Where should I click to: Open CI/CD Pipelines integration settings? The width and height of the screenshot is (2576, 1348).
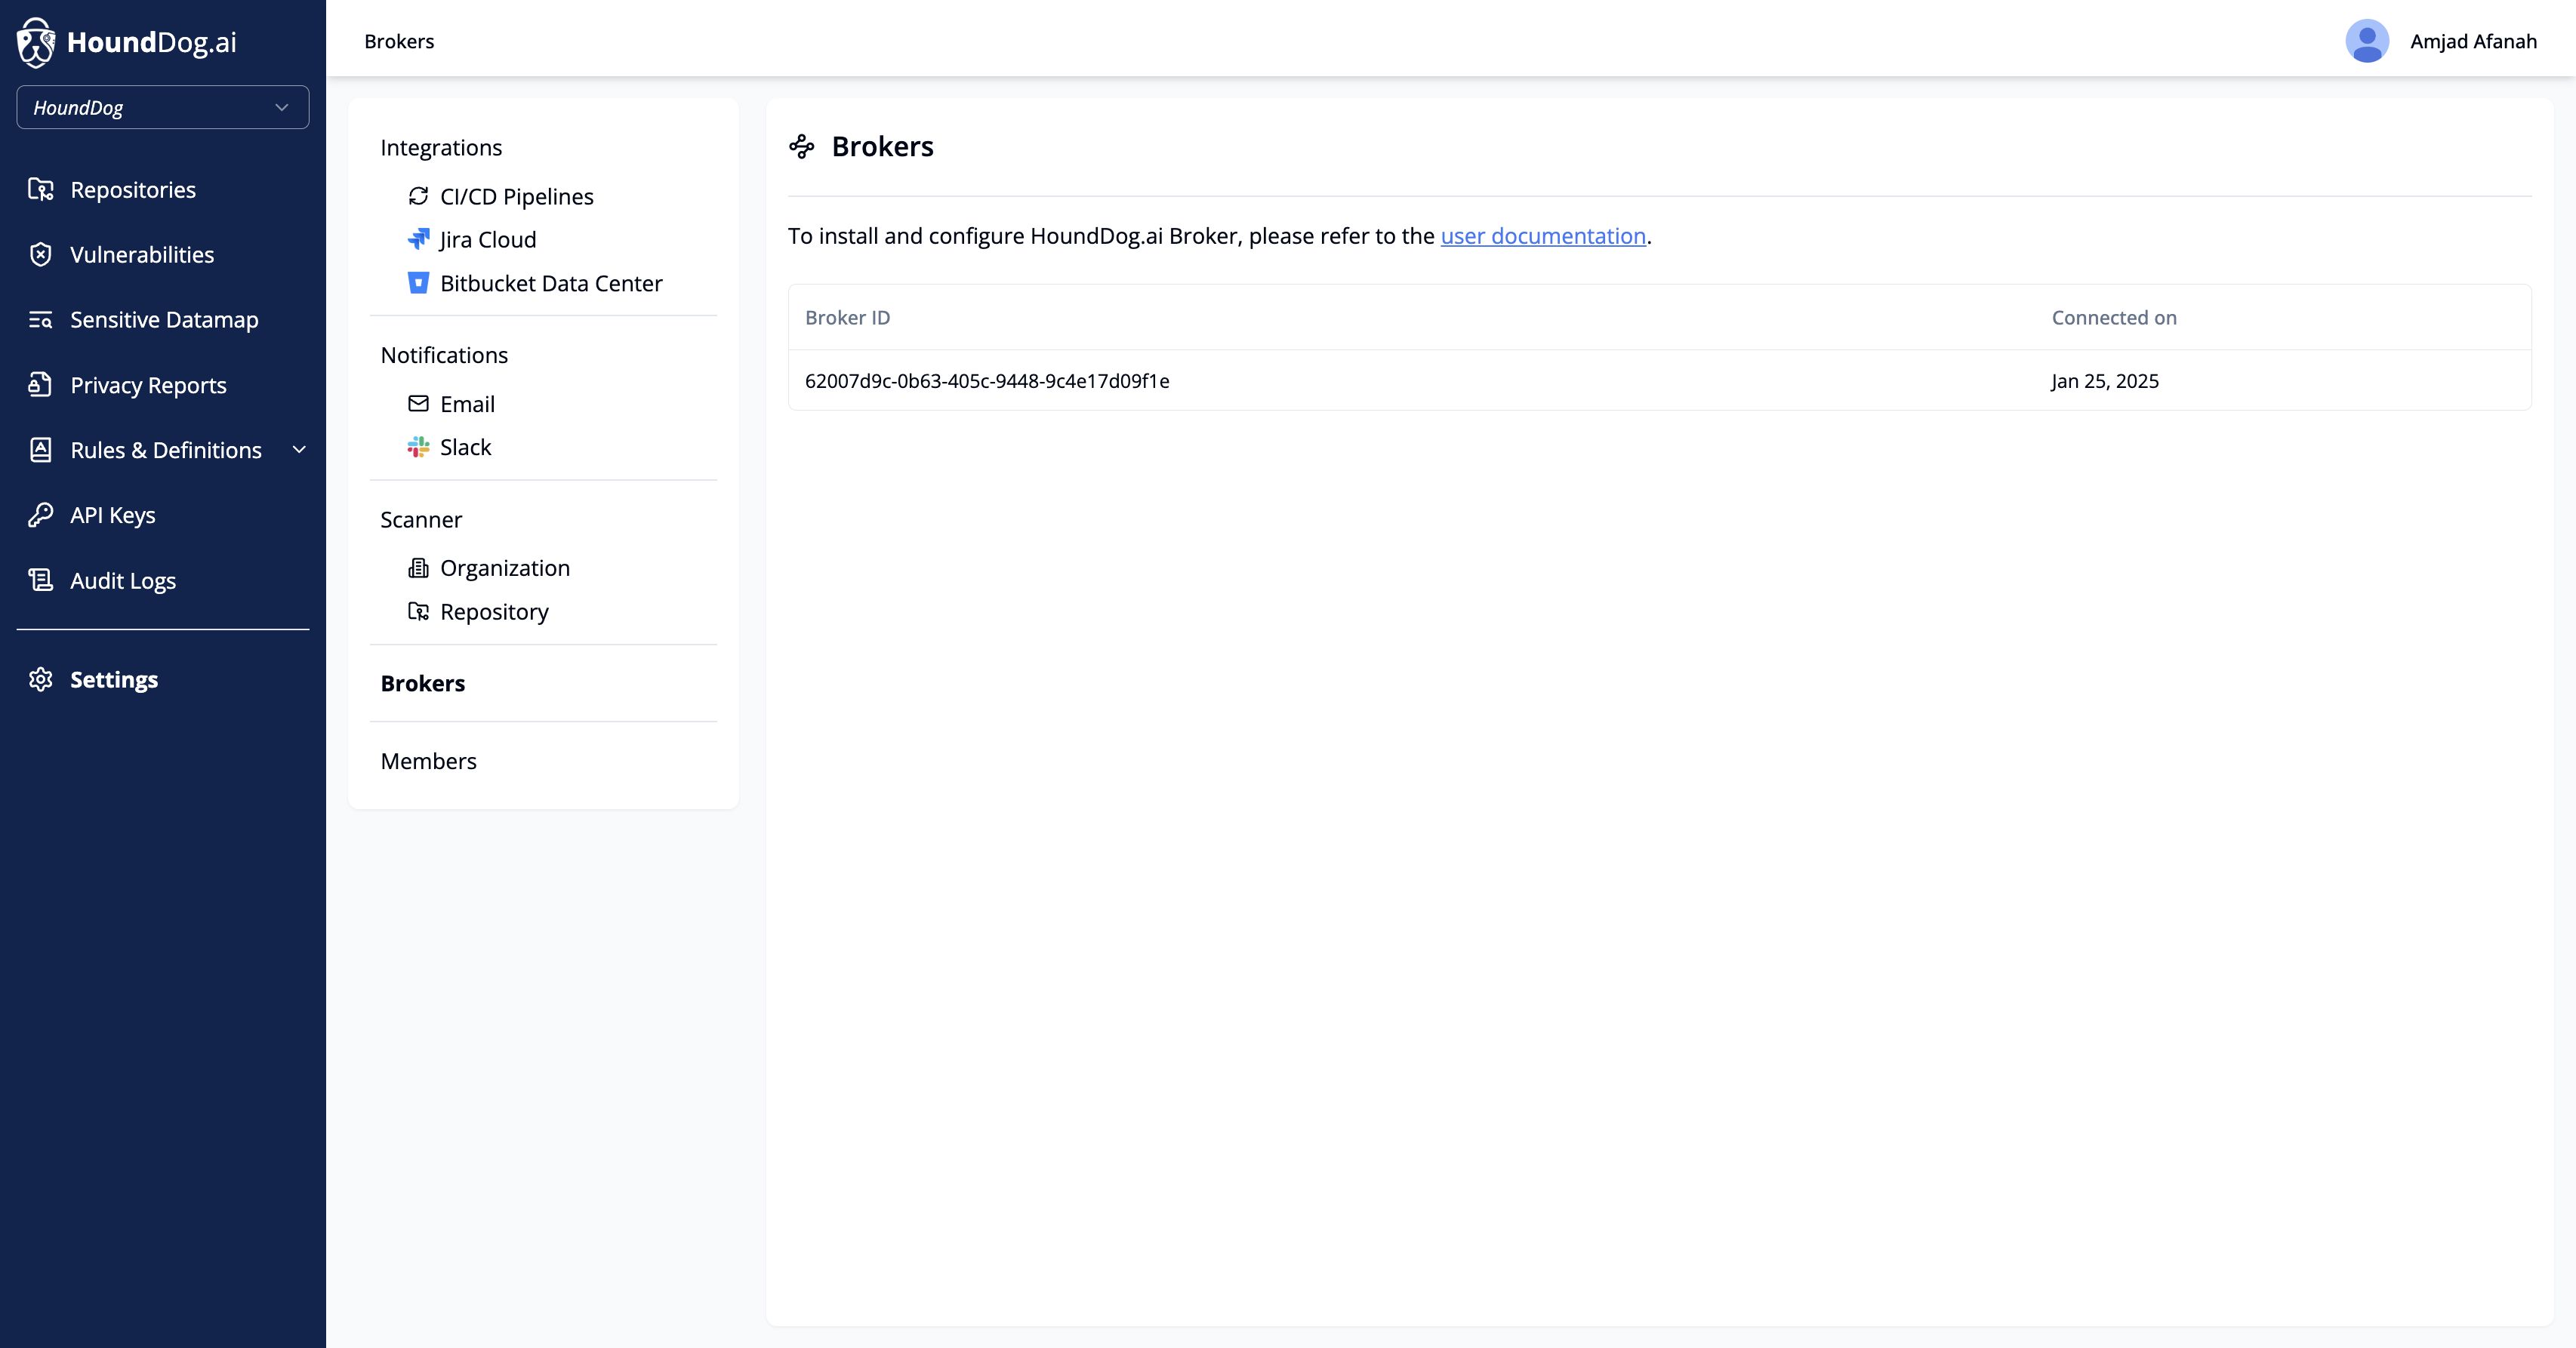tap(517, 196)
